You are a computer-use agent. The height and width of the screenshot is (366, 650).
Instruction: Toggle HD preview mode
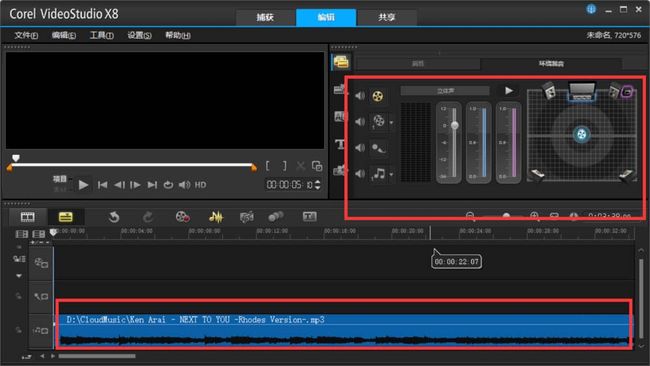click(x=200, y=185)
